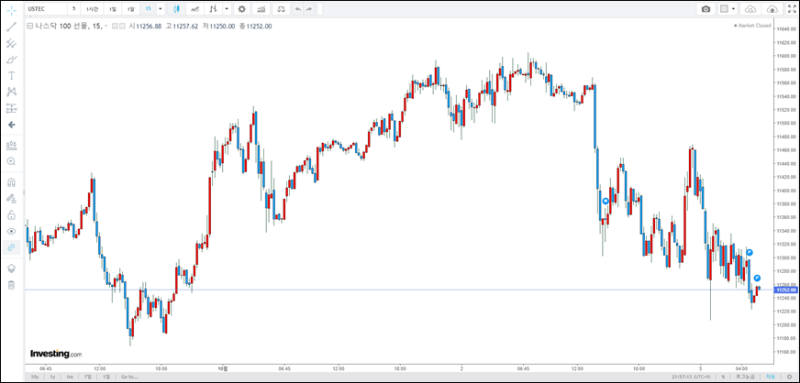Viewport: 800px width, 383px height.
Task: Select the crosshair cursor tool
Action: coord(11,10)
